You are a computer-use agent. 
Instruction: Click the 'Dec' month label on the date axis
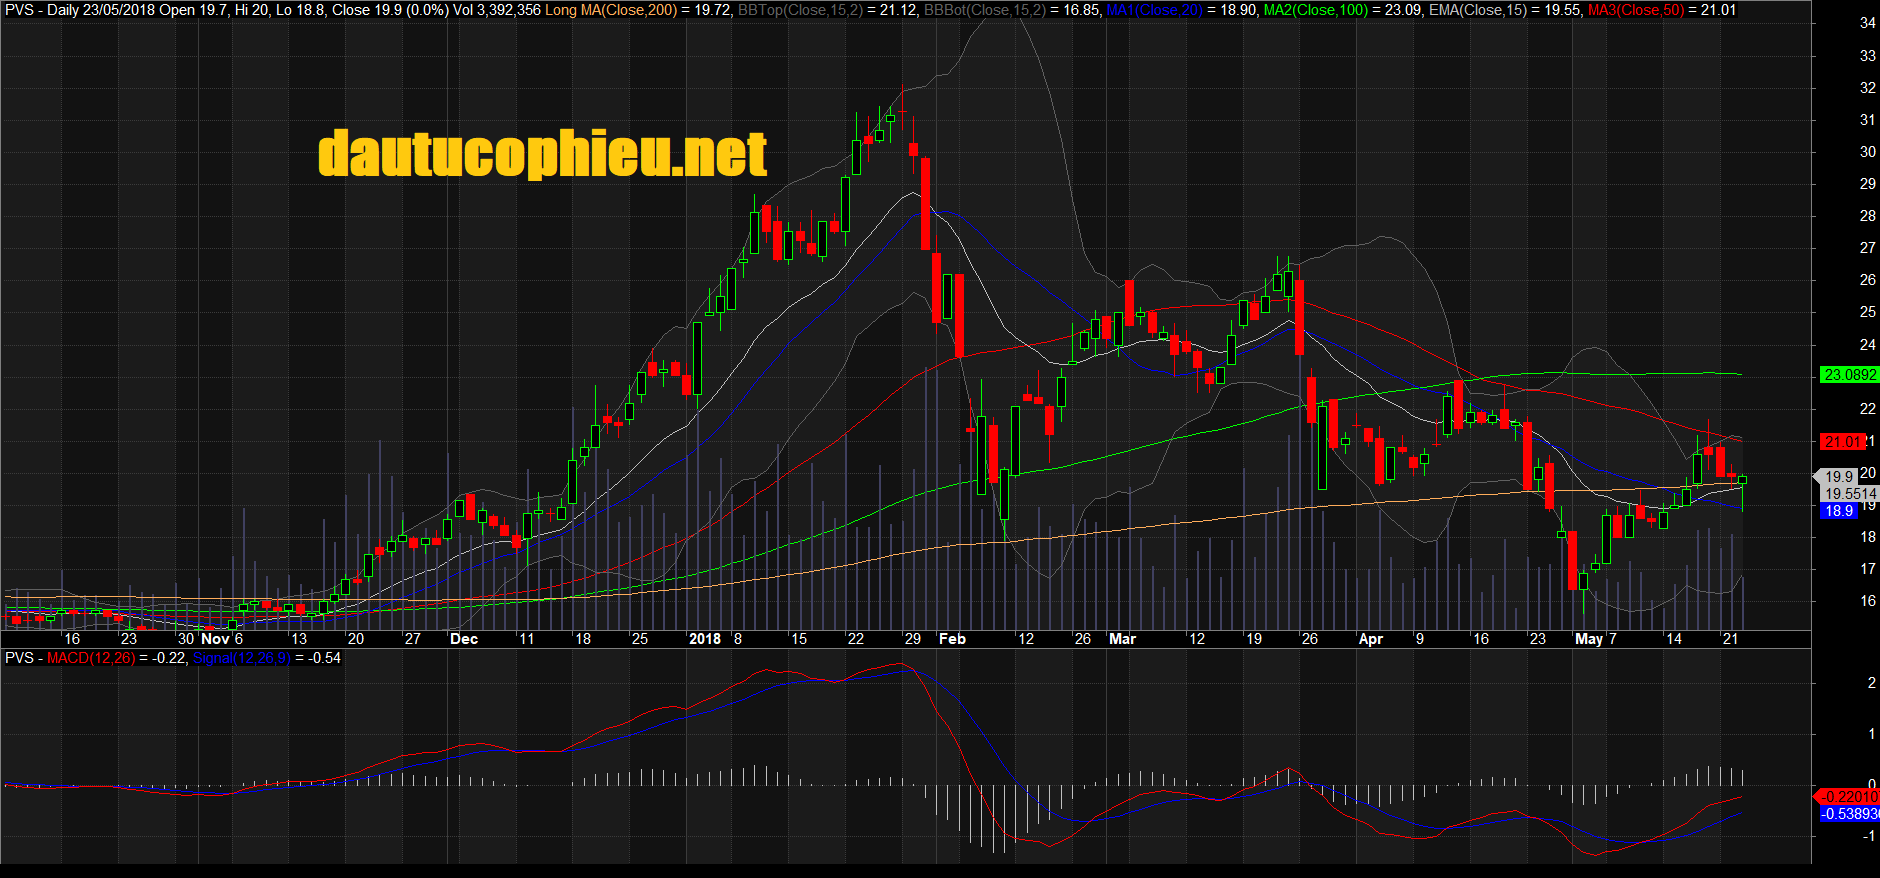pyautogui.click(x=464, y=639)
